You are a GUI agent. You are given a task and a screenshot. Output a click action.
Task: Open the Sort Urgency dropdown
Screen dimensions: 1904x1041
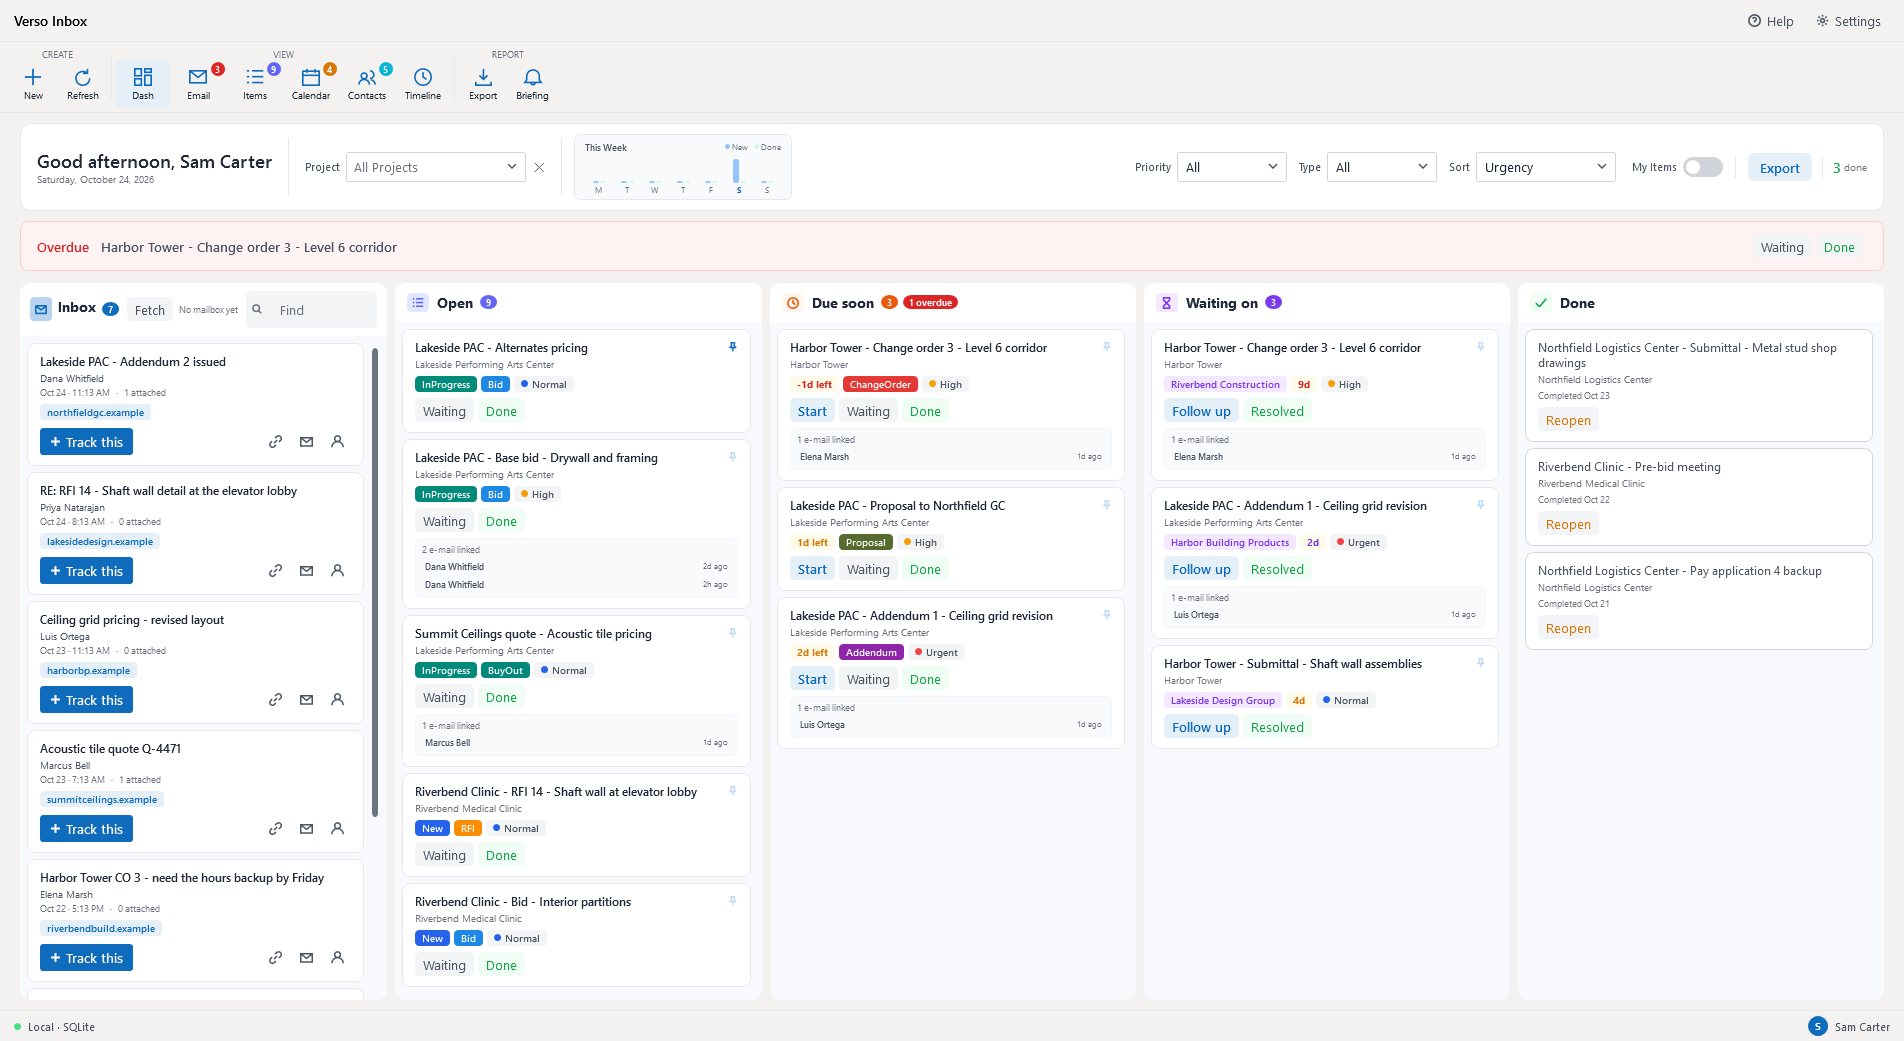(x=1545, y=167)
